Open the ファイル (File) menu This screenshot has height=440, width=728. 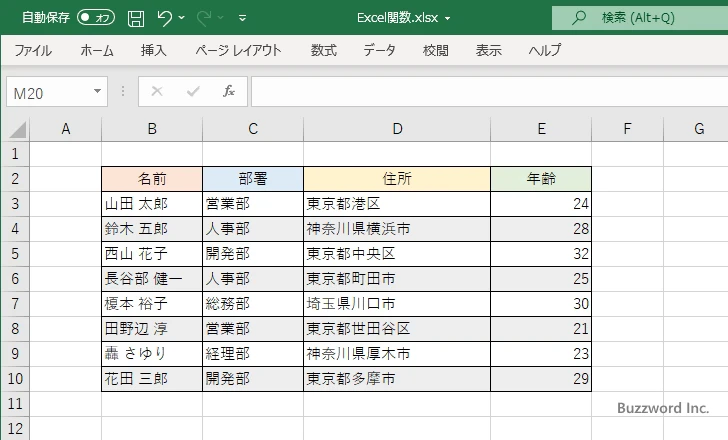[33, 50]
